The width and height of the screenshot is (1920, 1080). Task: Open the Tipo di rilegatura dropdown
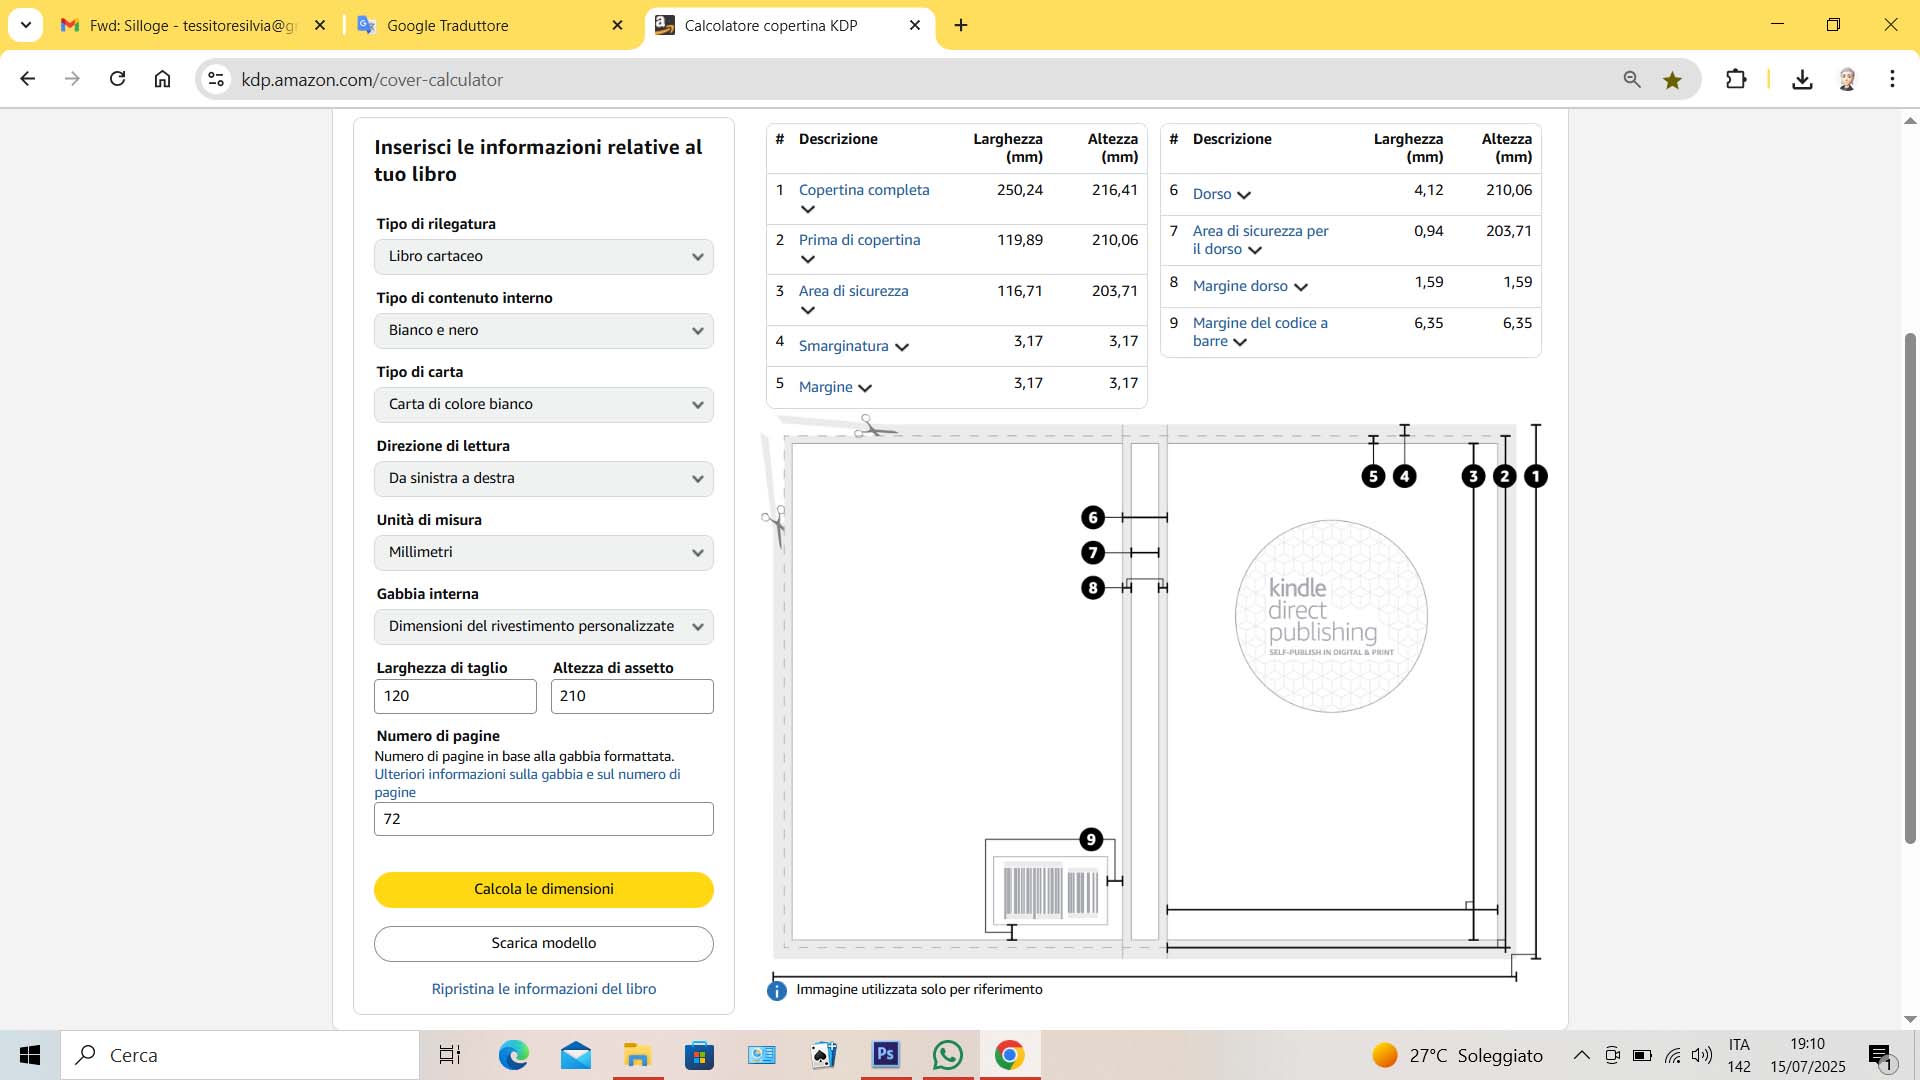[x=544, y=257]
